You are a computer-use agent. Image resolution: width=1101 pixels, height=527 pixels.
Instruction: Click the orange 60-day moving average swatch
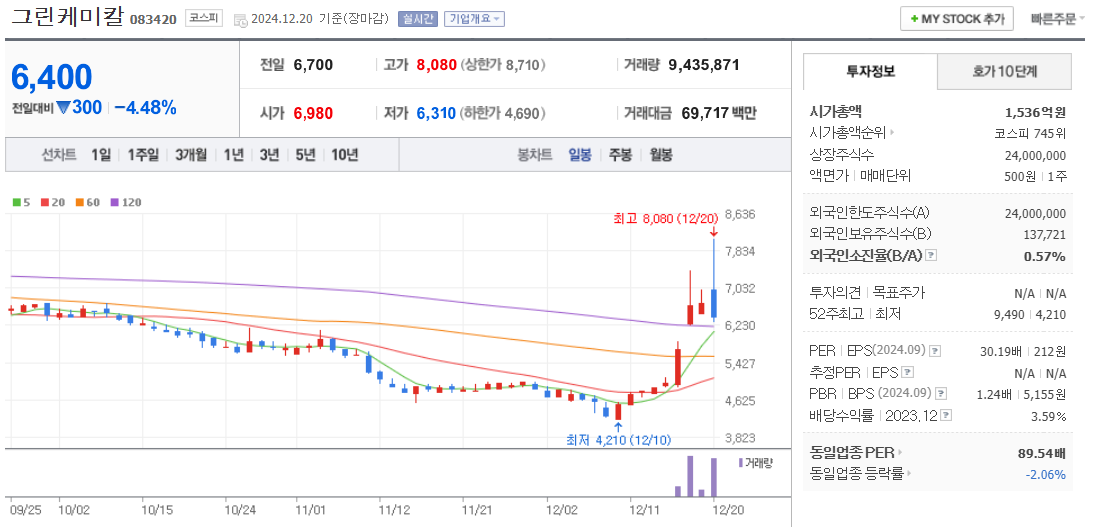click(x=79, y=202)
